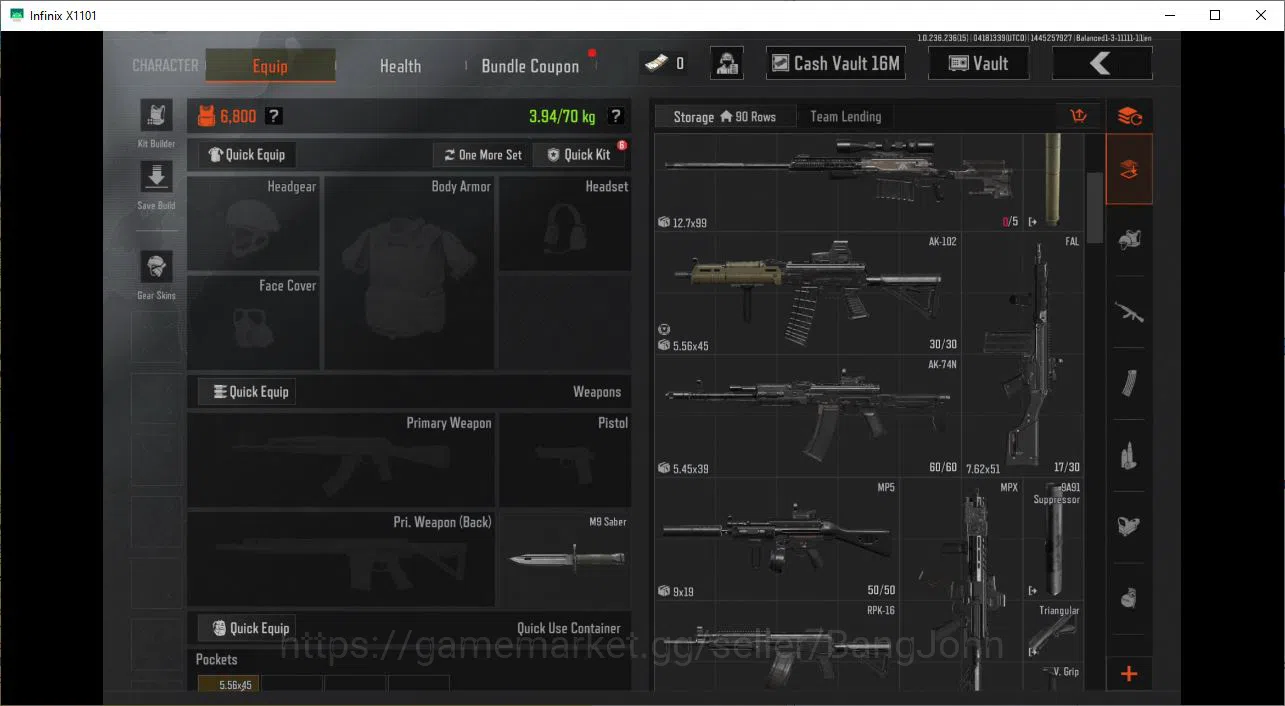Select the Headgear equipment slot

(254, 224)
